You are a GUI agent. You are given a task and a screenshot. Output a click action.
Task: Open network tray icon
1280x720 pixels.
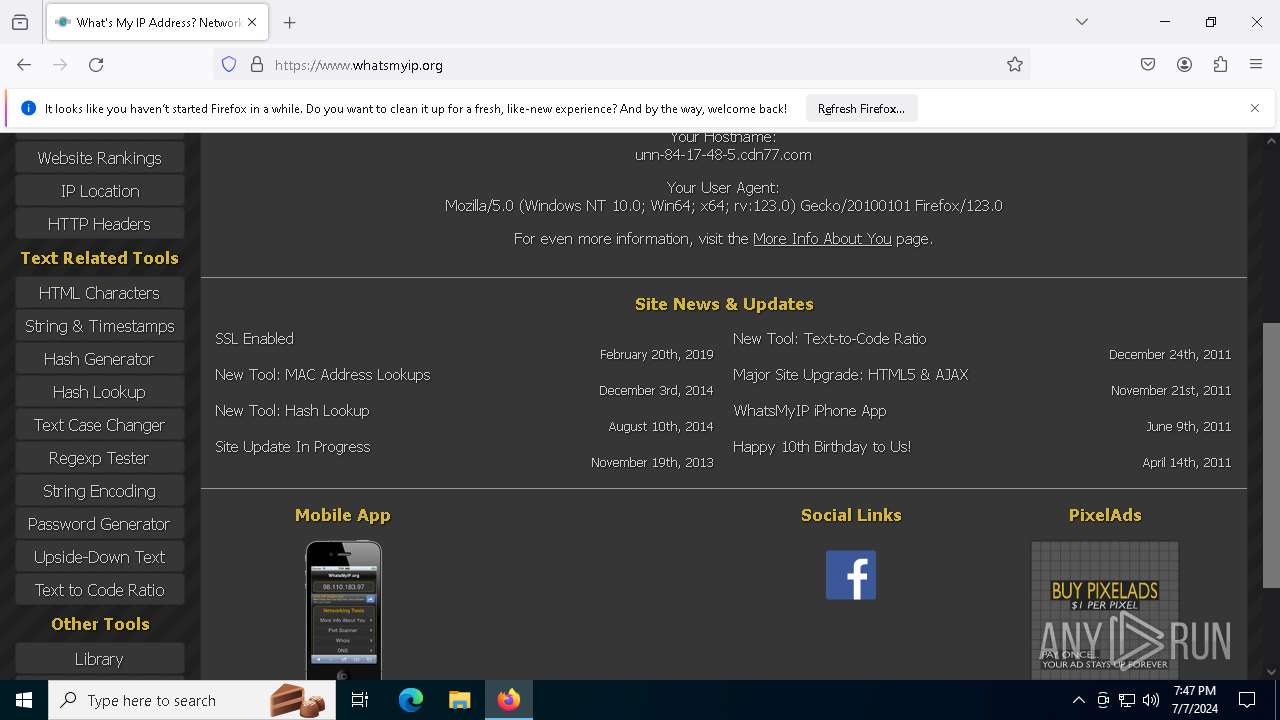click(1127, 700)
